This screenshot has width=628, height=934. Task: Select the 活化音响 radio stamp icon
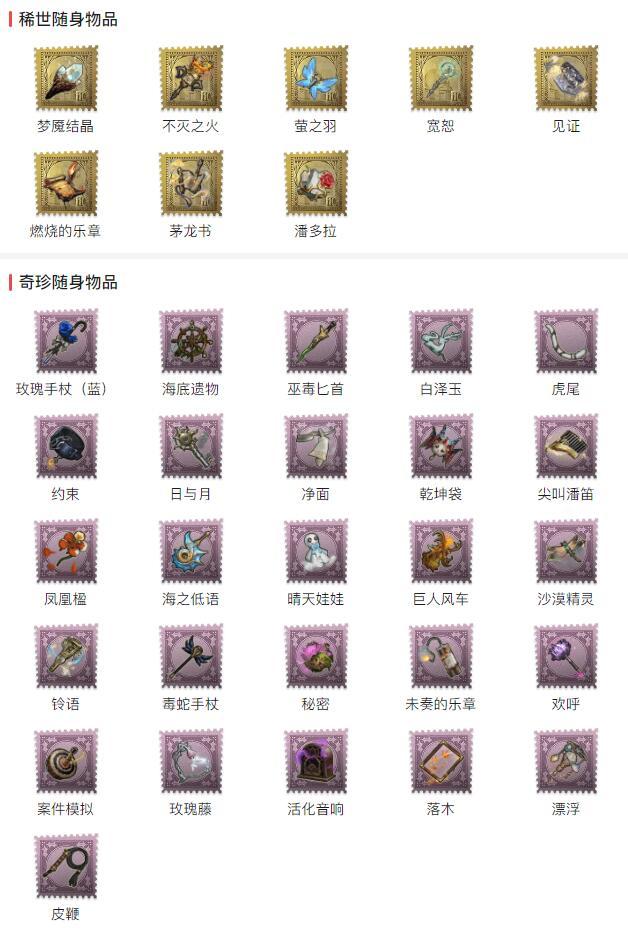316,762
